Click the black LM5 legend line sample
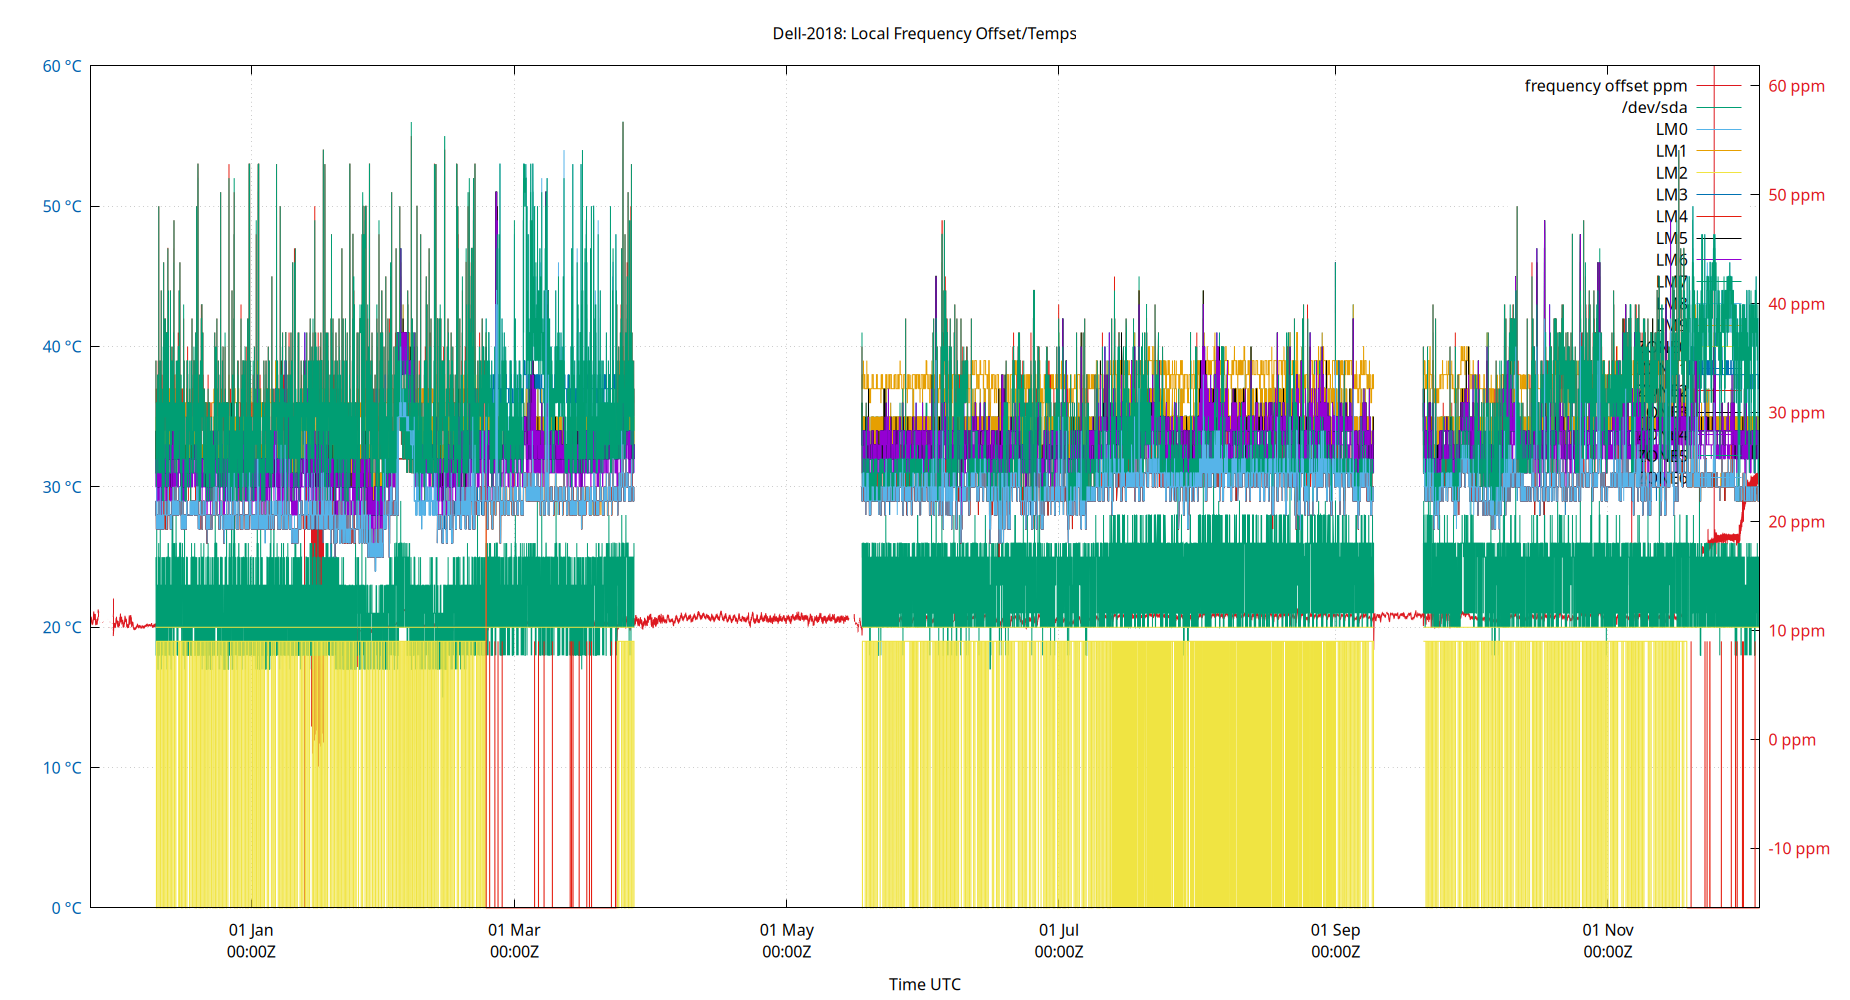 click(x=1719, y=238)
